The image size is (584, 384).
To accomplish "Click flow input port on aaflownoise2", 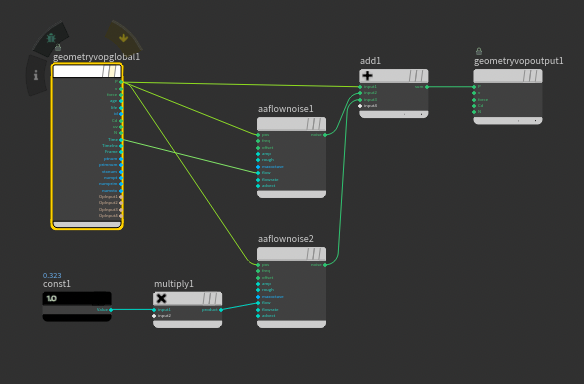I will pyautogui.click(x=258, y=303).
